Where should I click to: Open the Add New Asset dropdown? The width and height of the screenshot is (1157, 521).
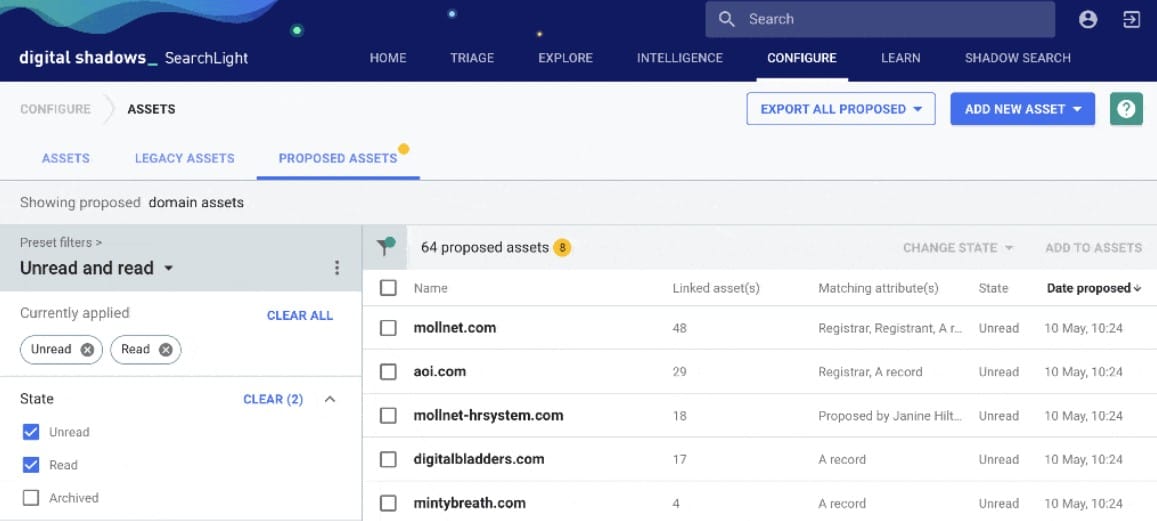[1023, 108]
